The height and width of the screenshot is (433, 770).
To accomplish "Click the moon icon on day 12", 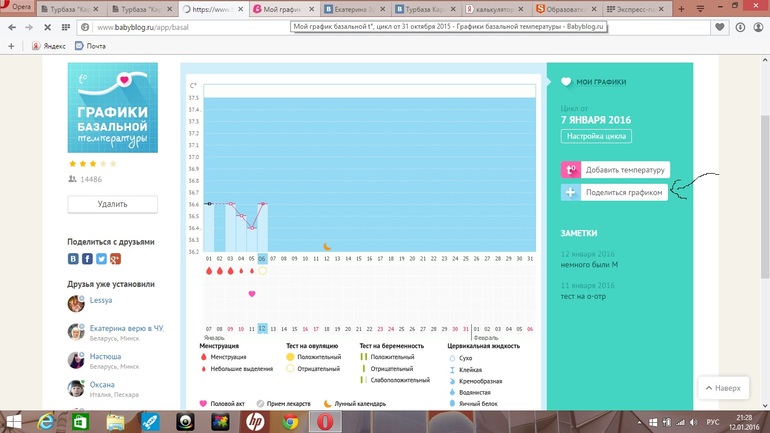I will [327, 246].
